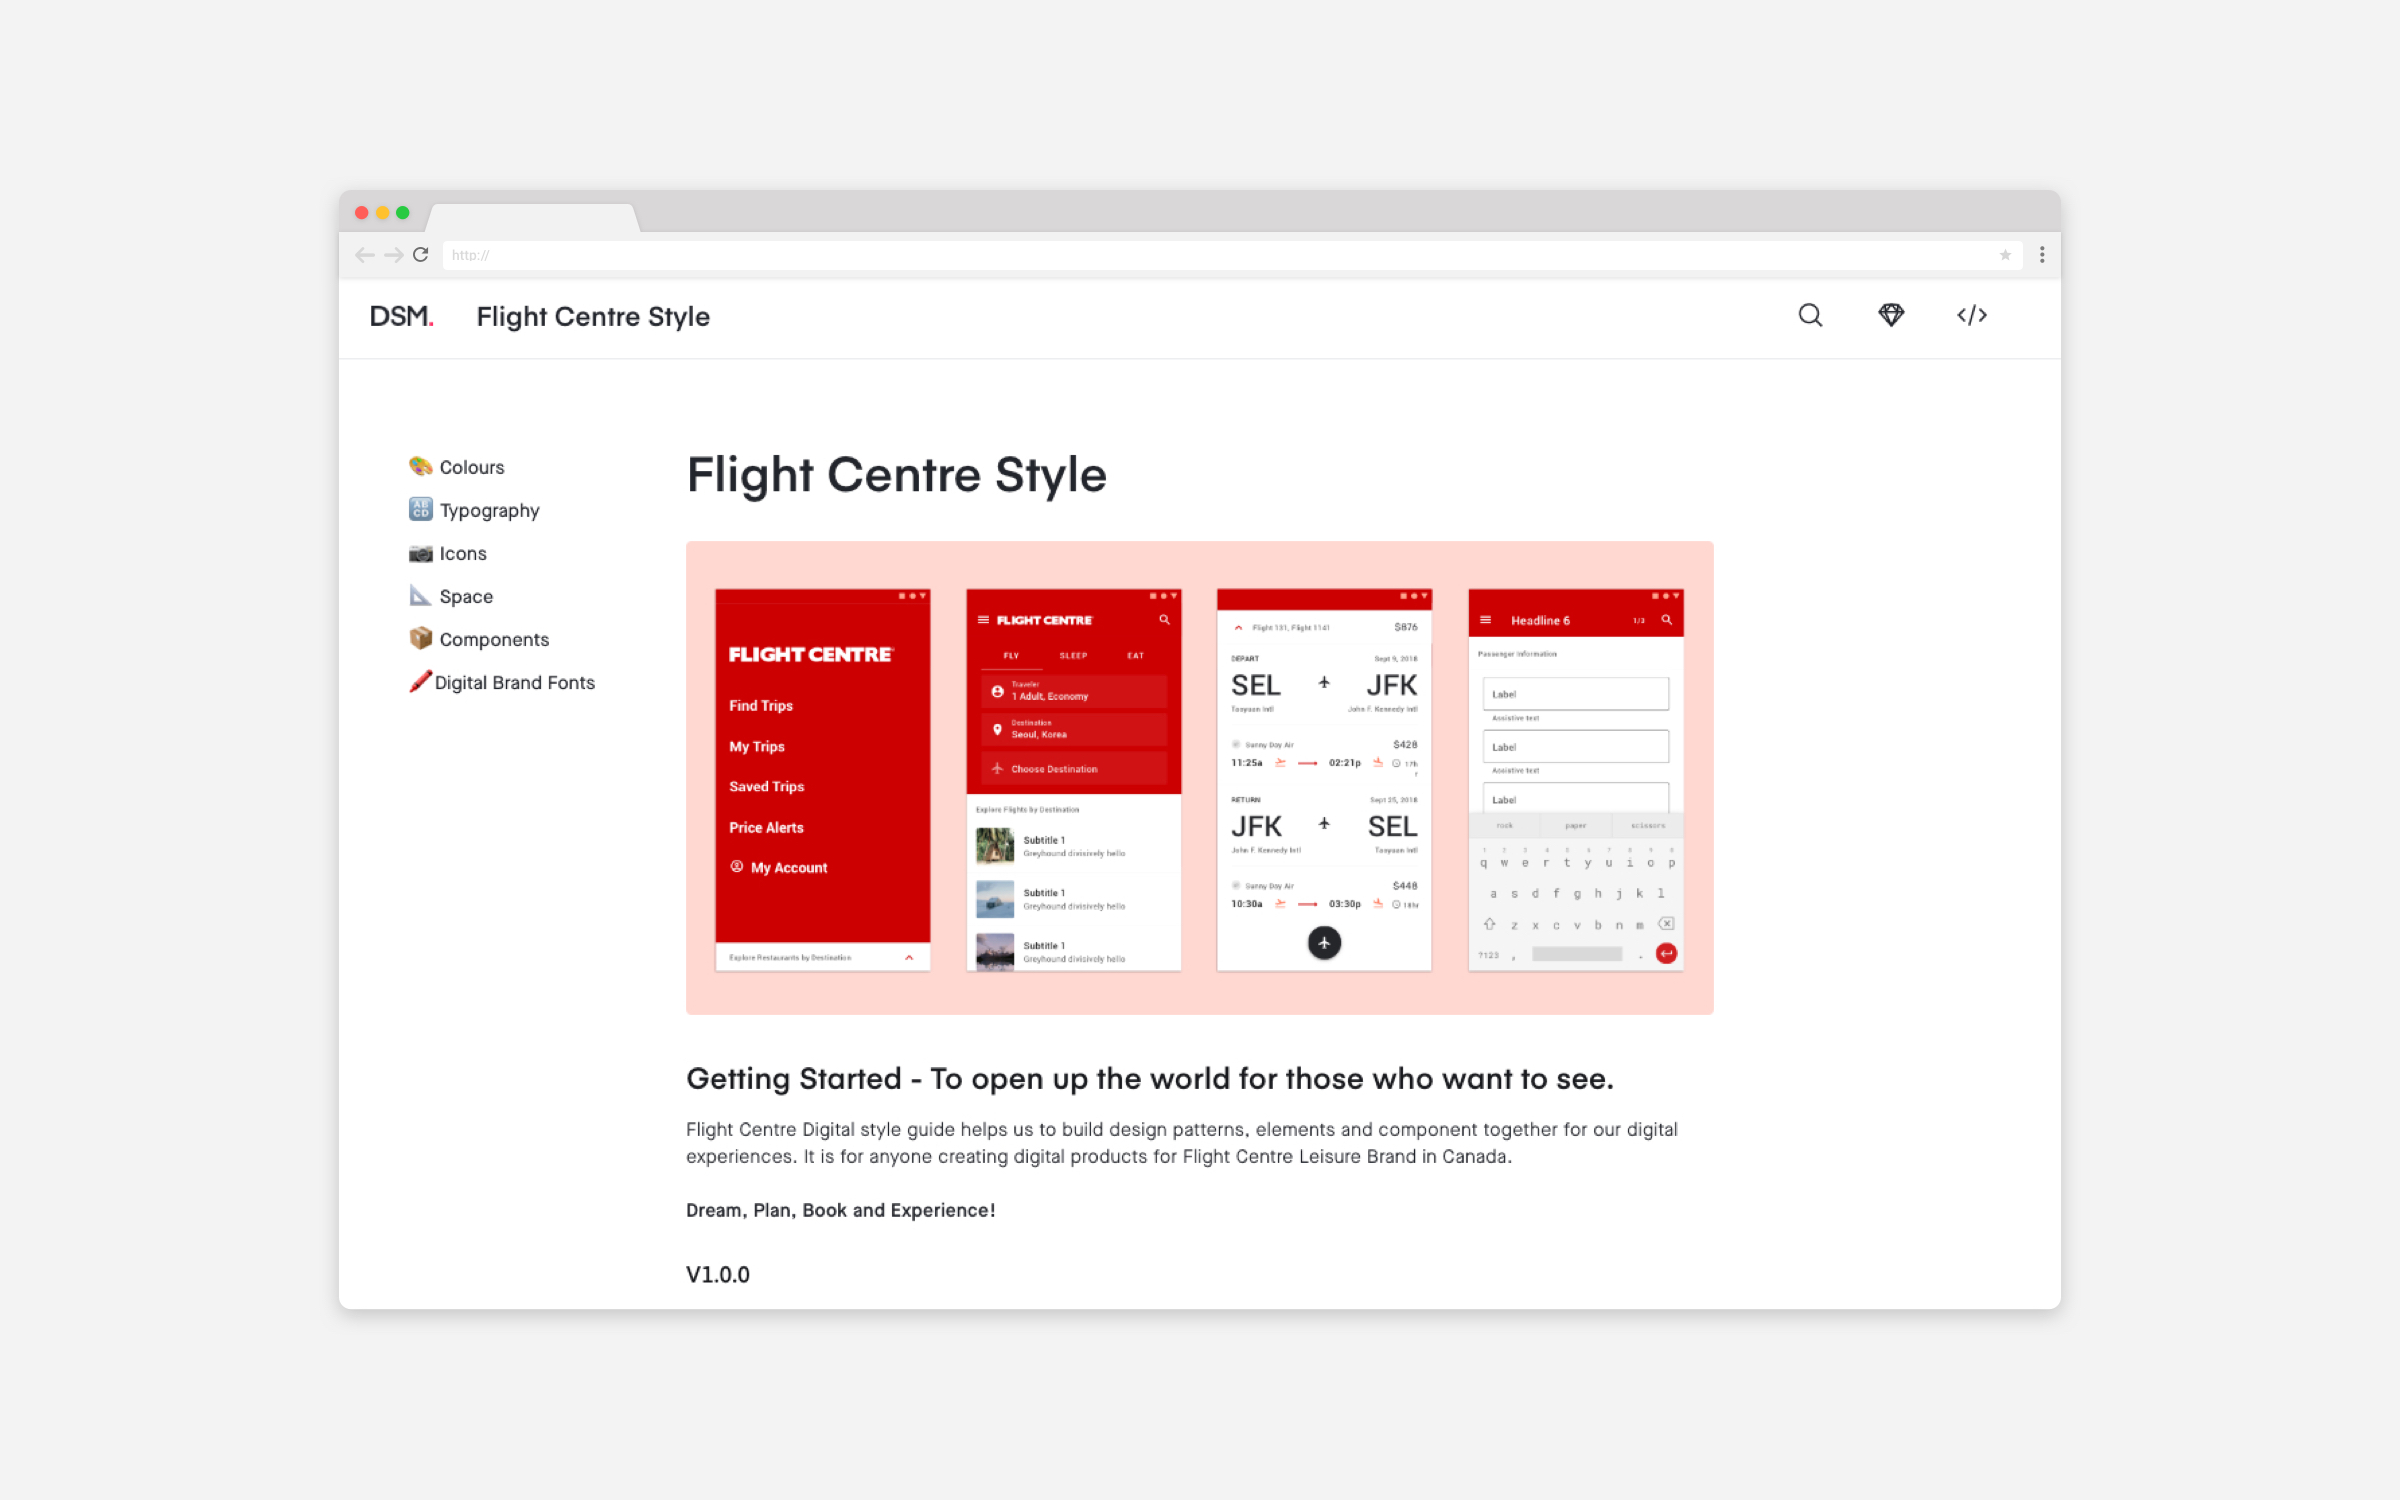Click the Sketch diamond icon in the header
The width and height of the screenshot is (2400, 1500).
tap(1891, 315)
